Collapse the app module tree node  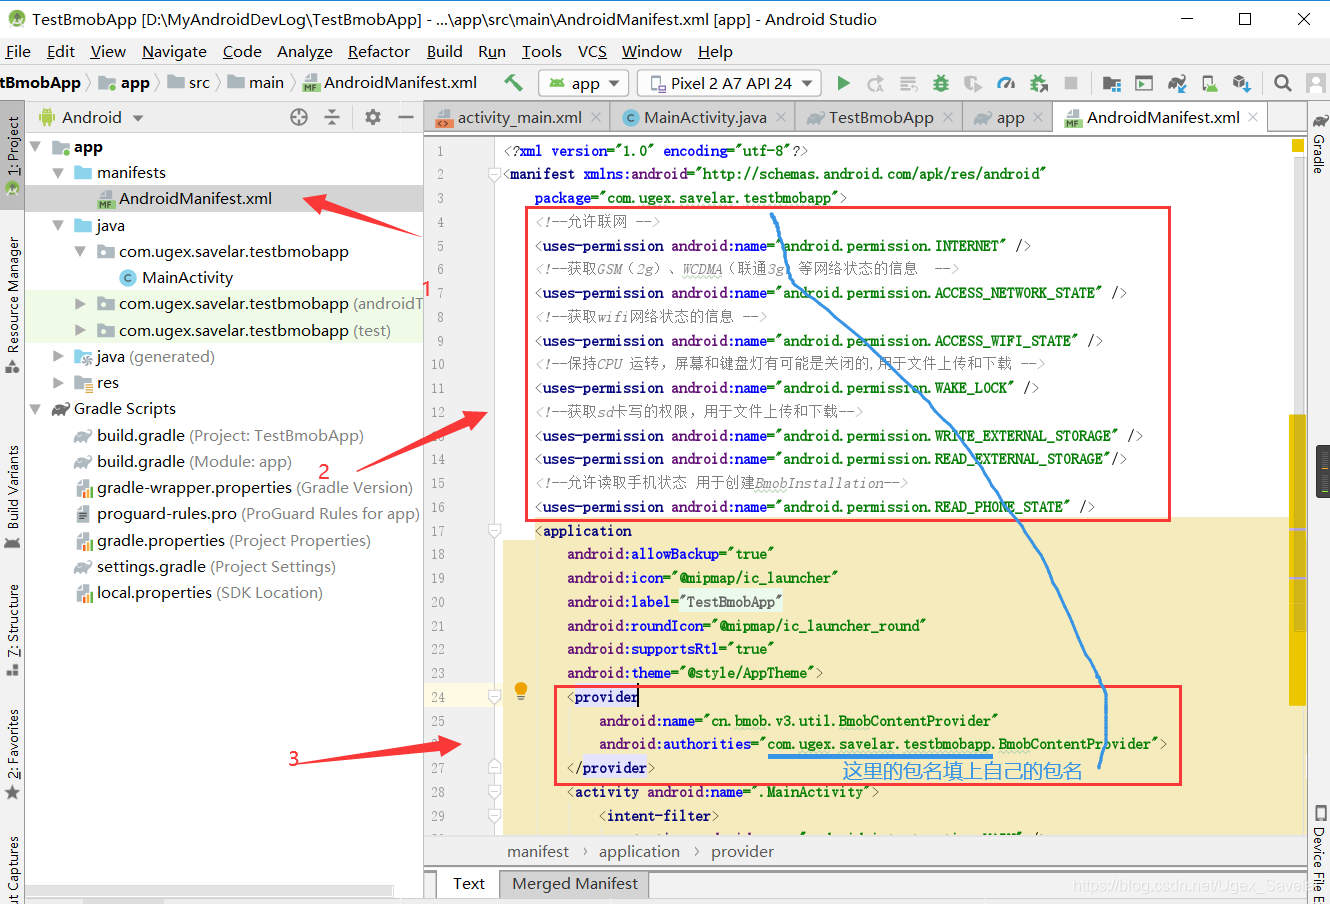pyautogui.click(x=36, y=147)
